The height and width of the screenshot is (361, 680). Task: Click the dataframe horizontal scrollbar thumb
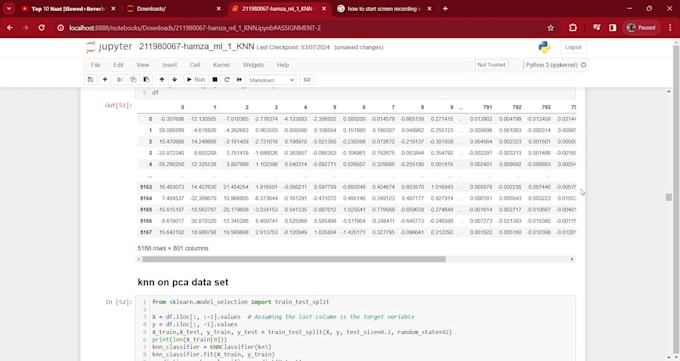[294, 259]
